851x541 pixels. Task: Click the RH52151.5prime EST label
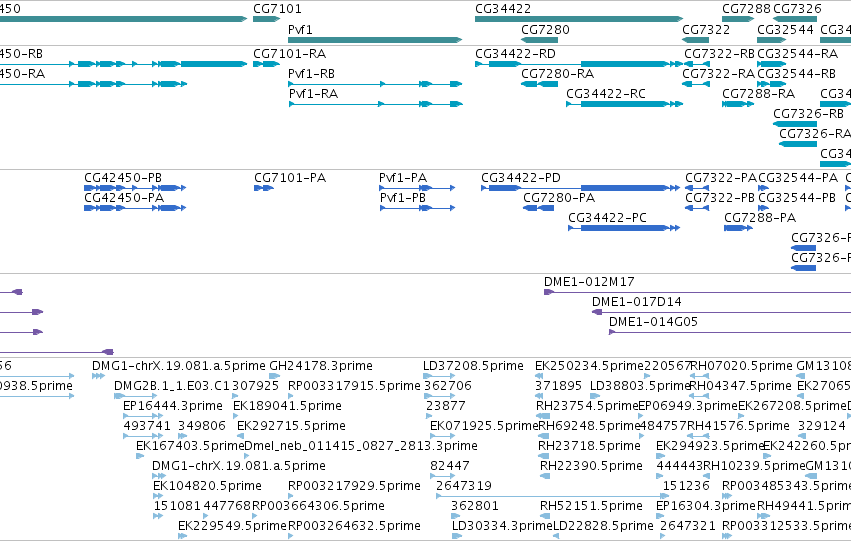[x=592, y=506]
